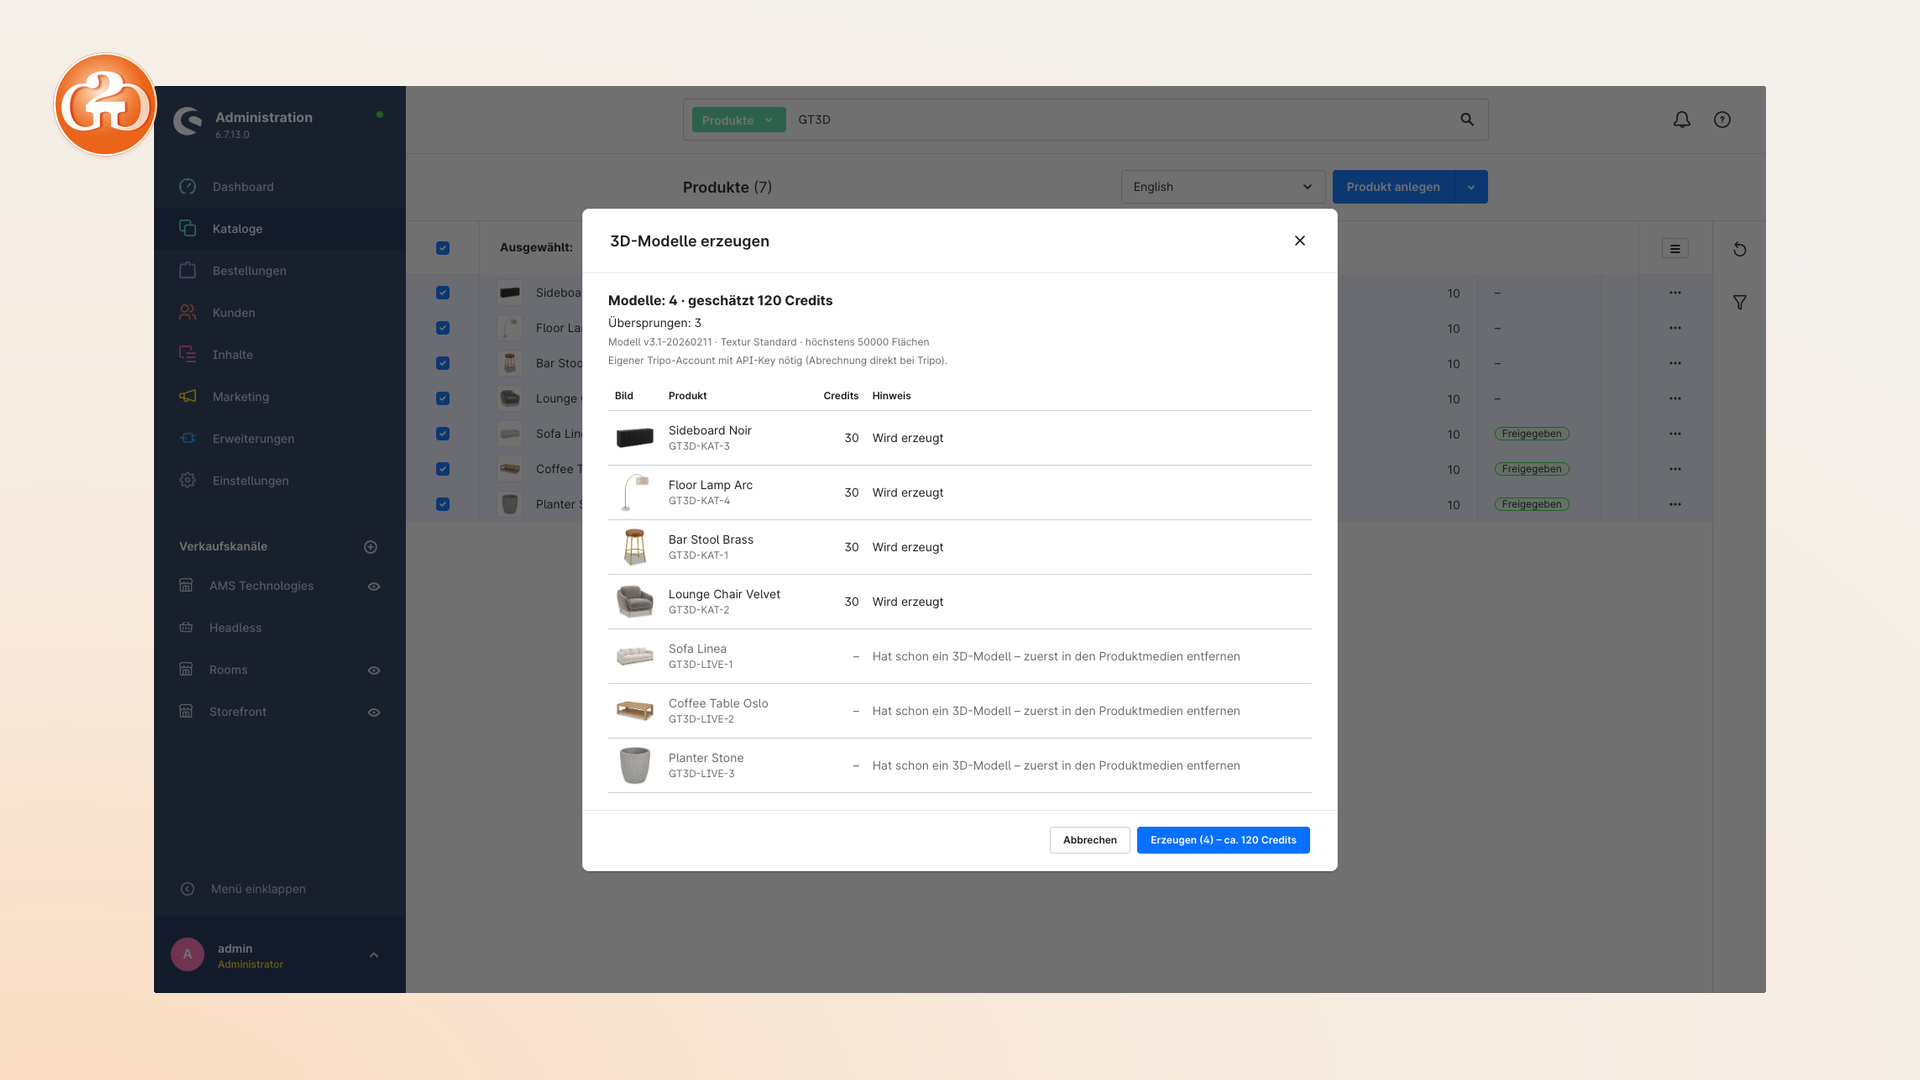Click the notifications bell icon
The height and width of the screenshot is (1080, 1920).
(x=1682, y=120)
